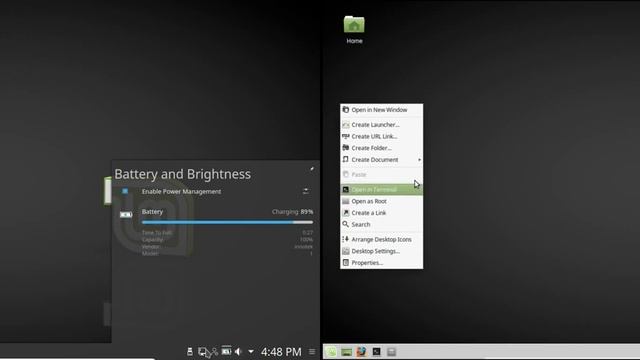
Task: Click the battery tray icon
Action: click(x=226, y=351)
